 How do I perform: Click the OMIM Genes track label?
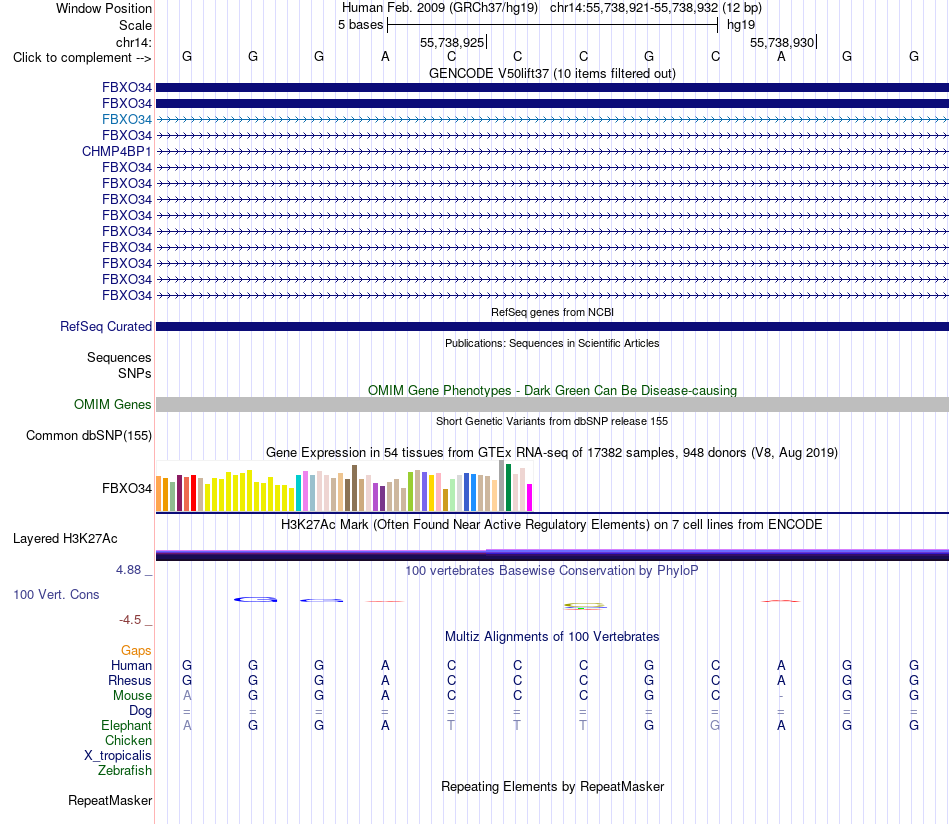(112, 404)
